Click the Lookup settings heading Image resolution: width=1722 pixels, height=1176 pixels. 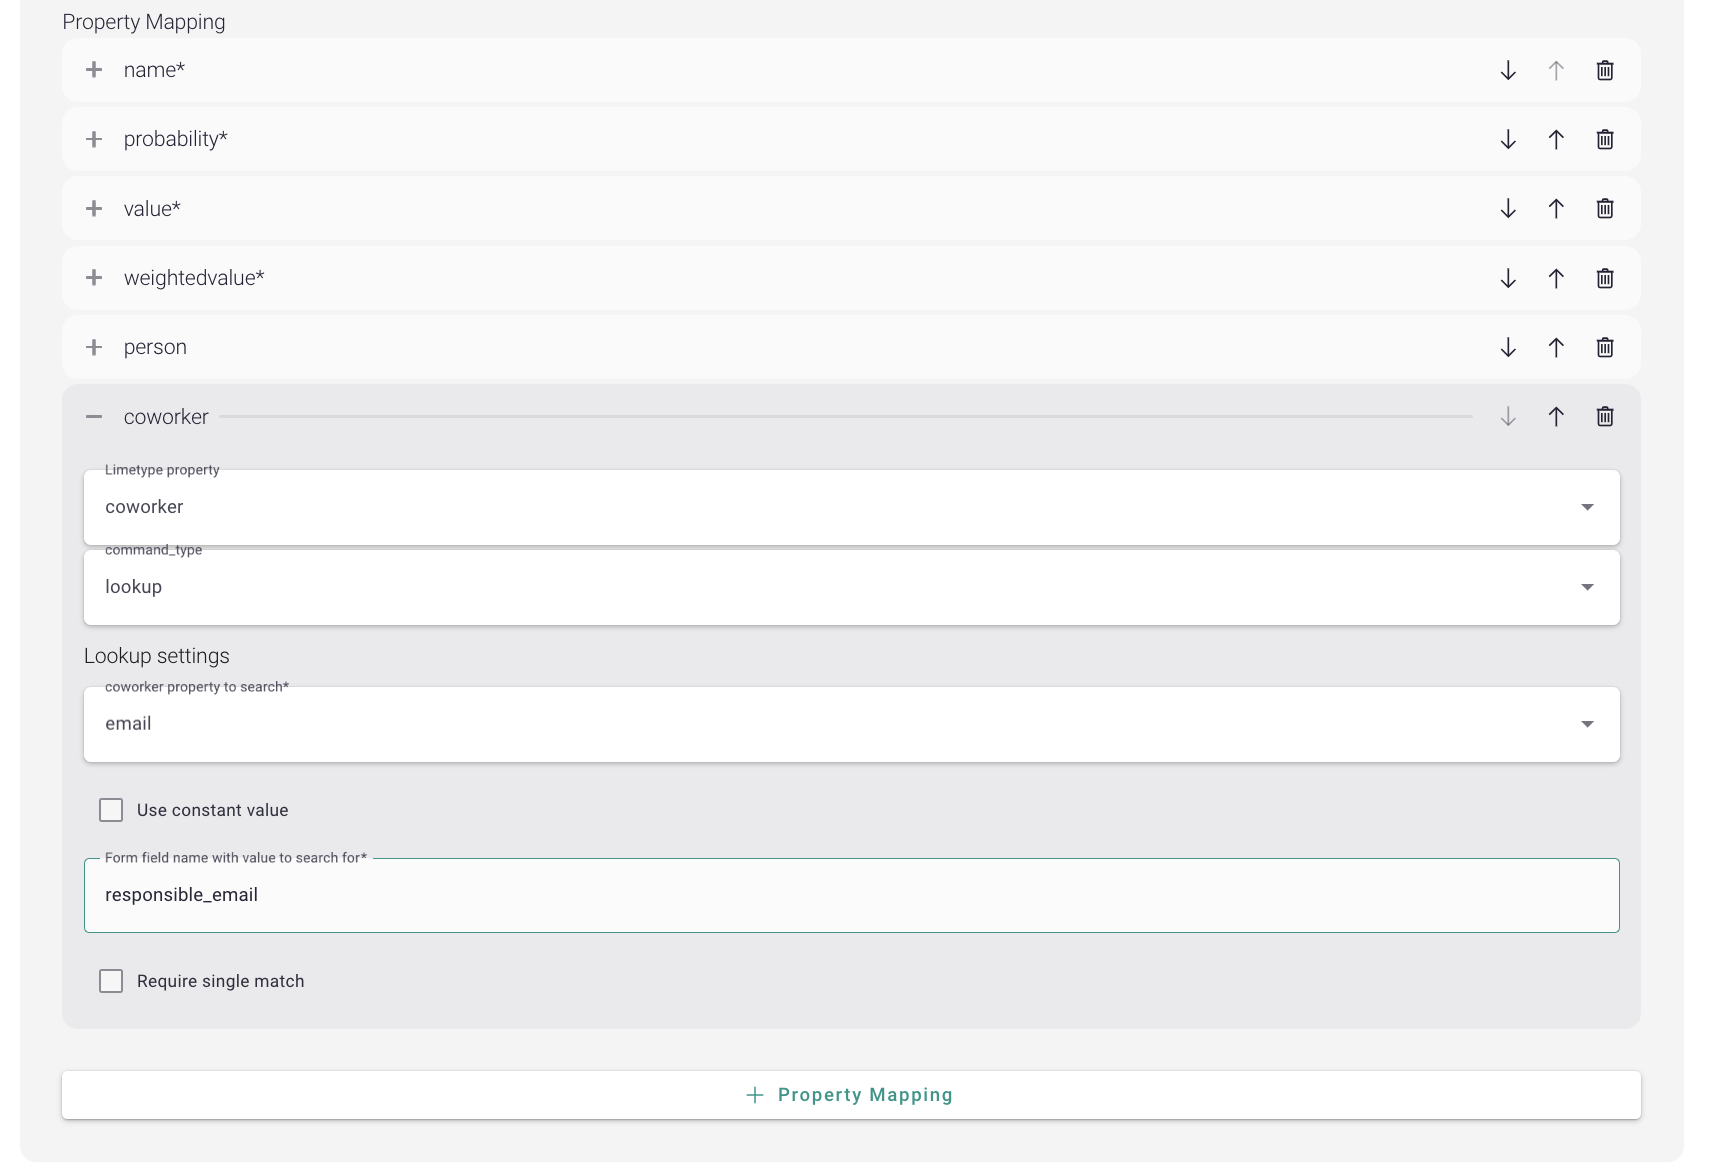157,656
